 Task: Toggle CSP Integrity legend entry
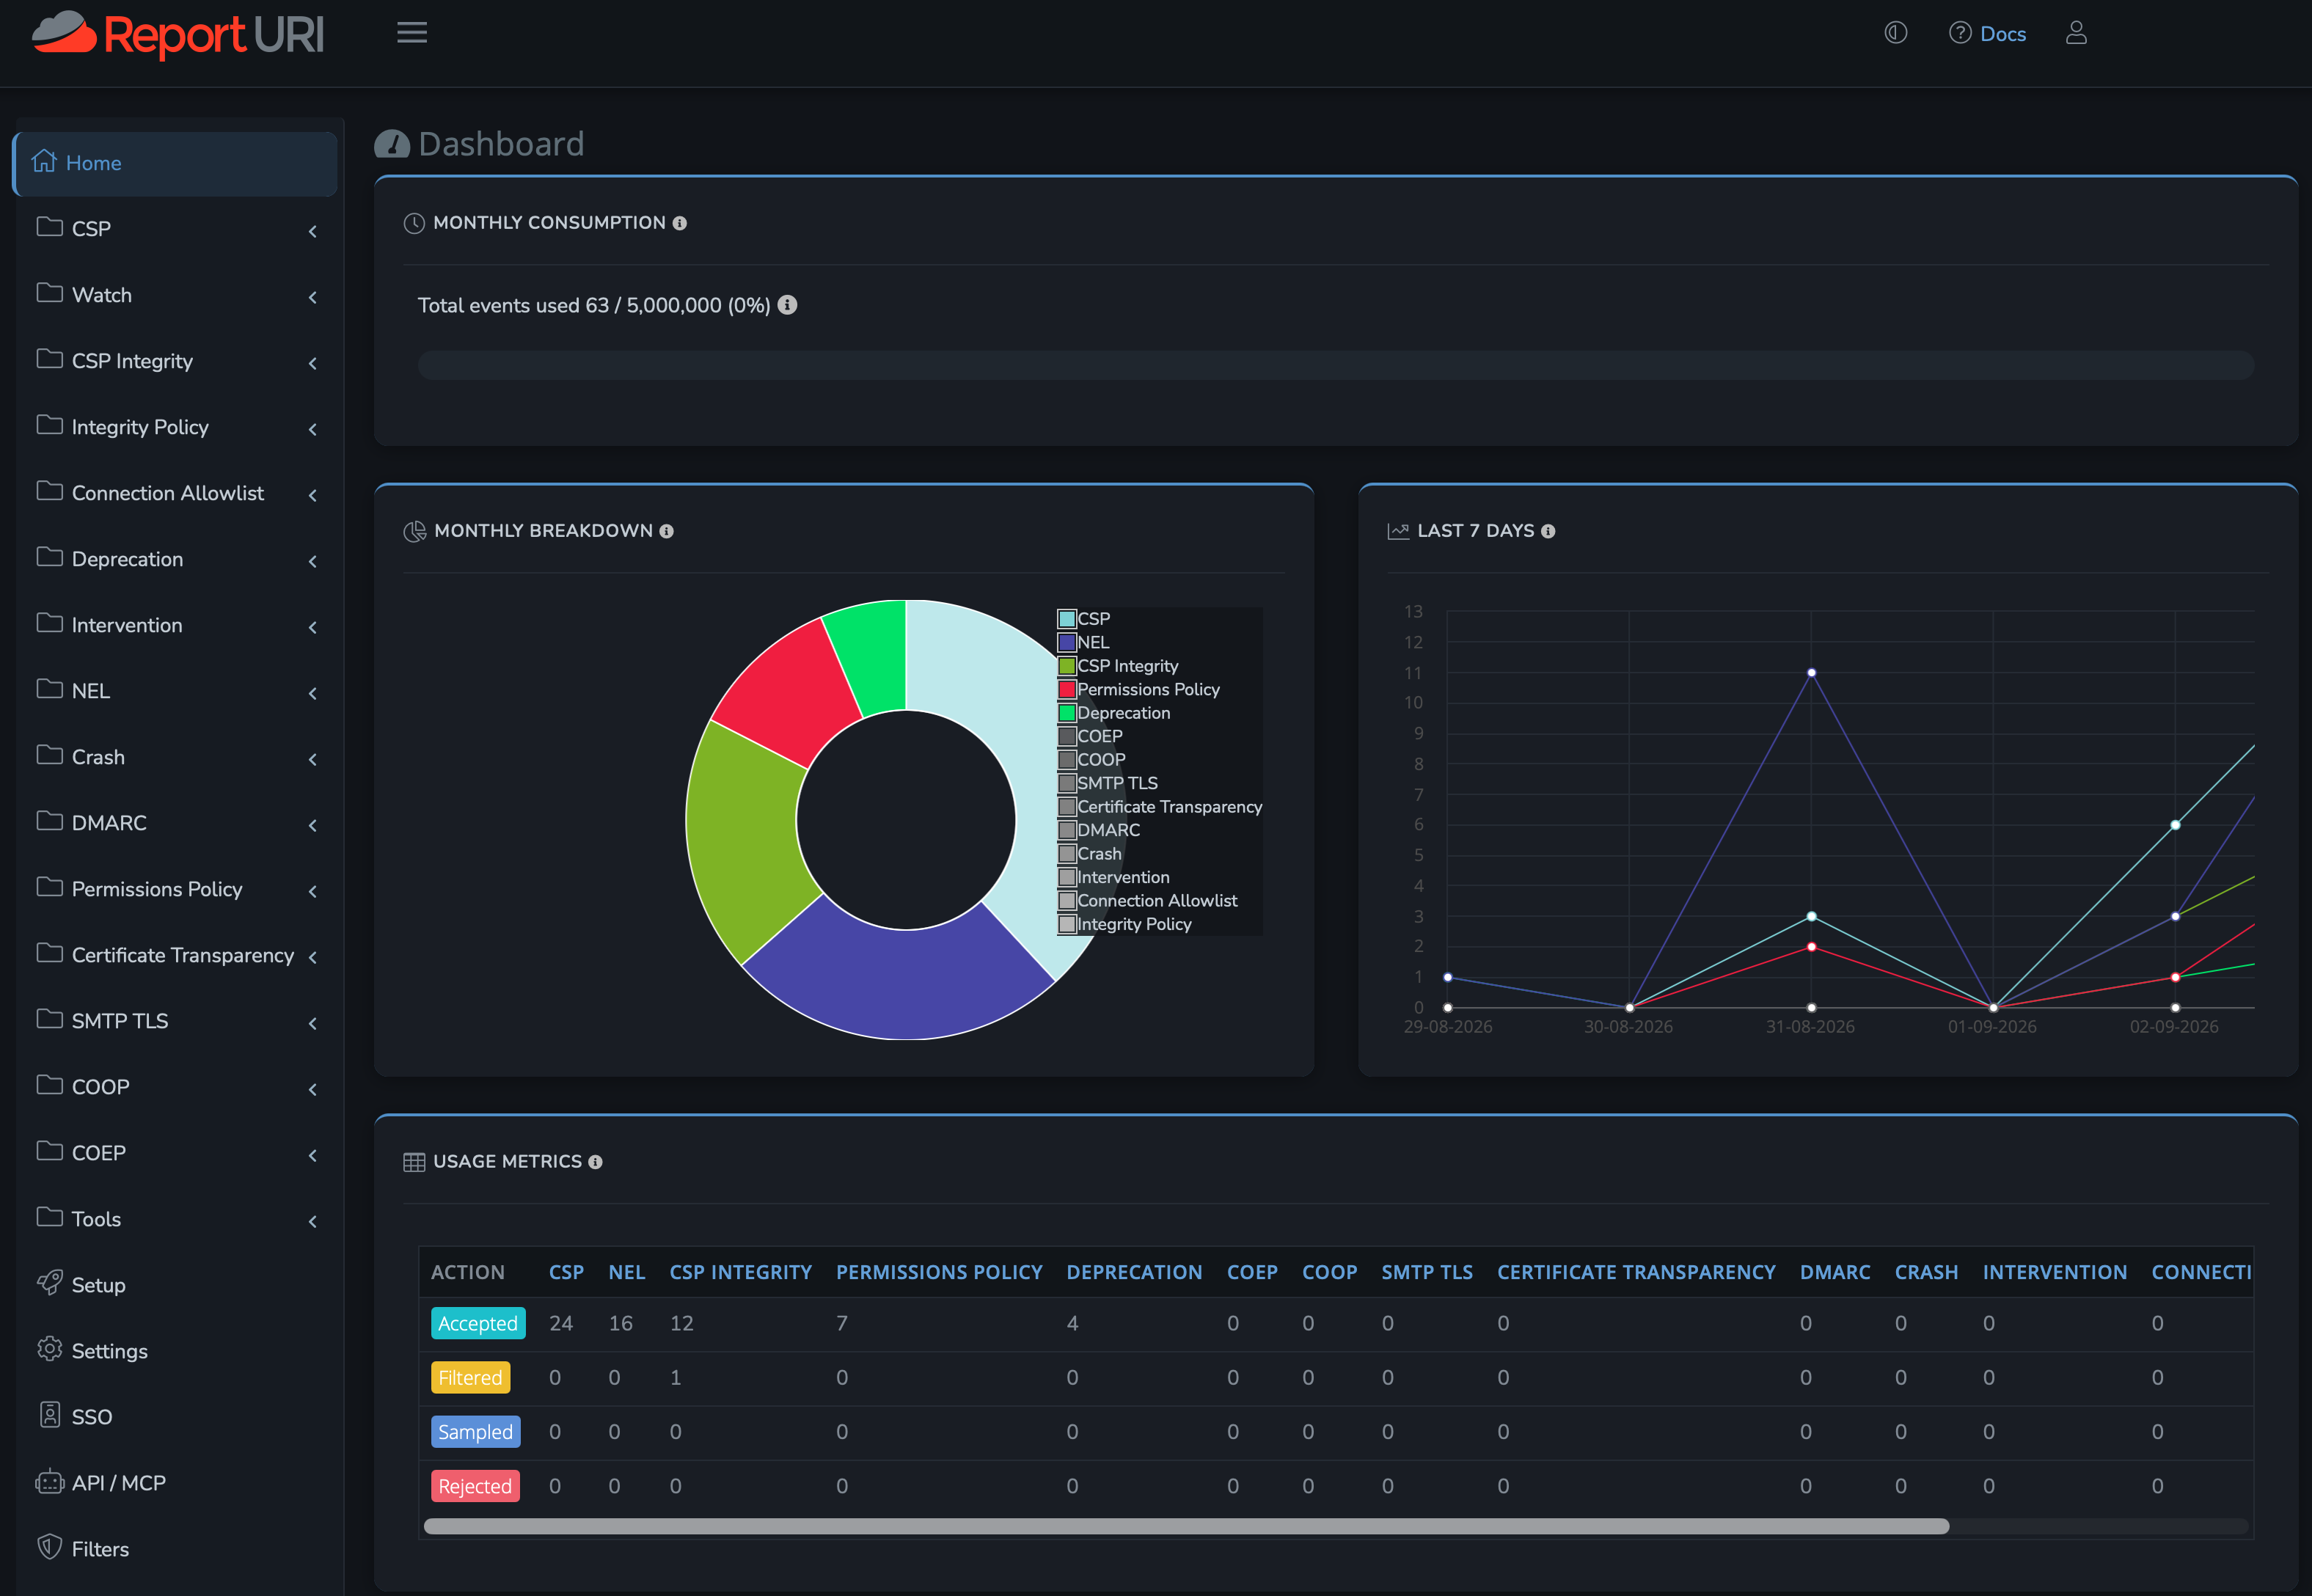1118,666
